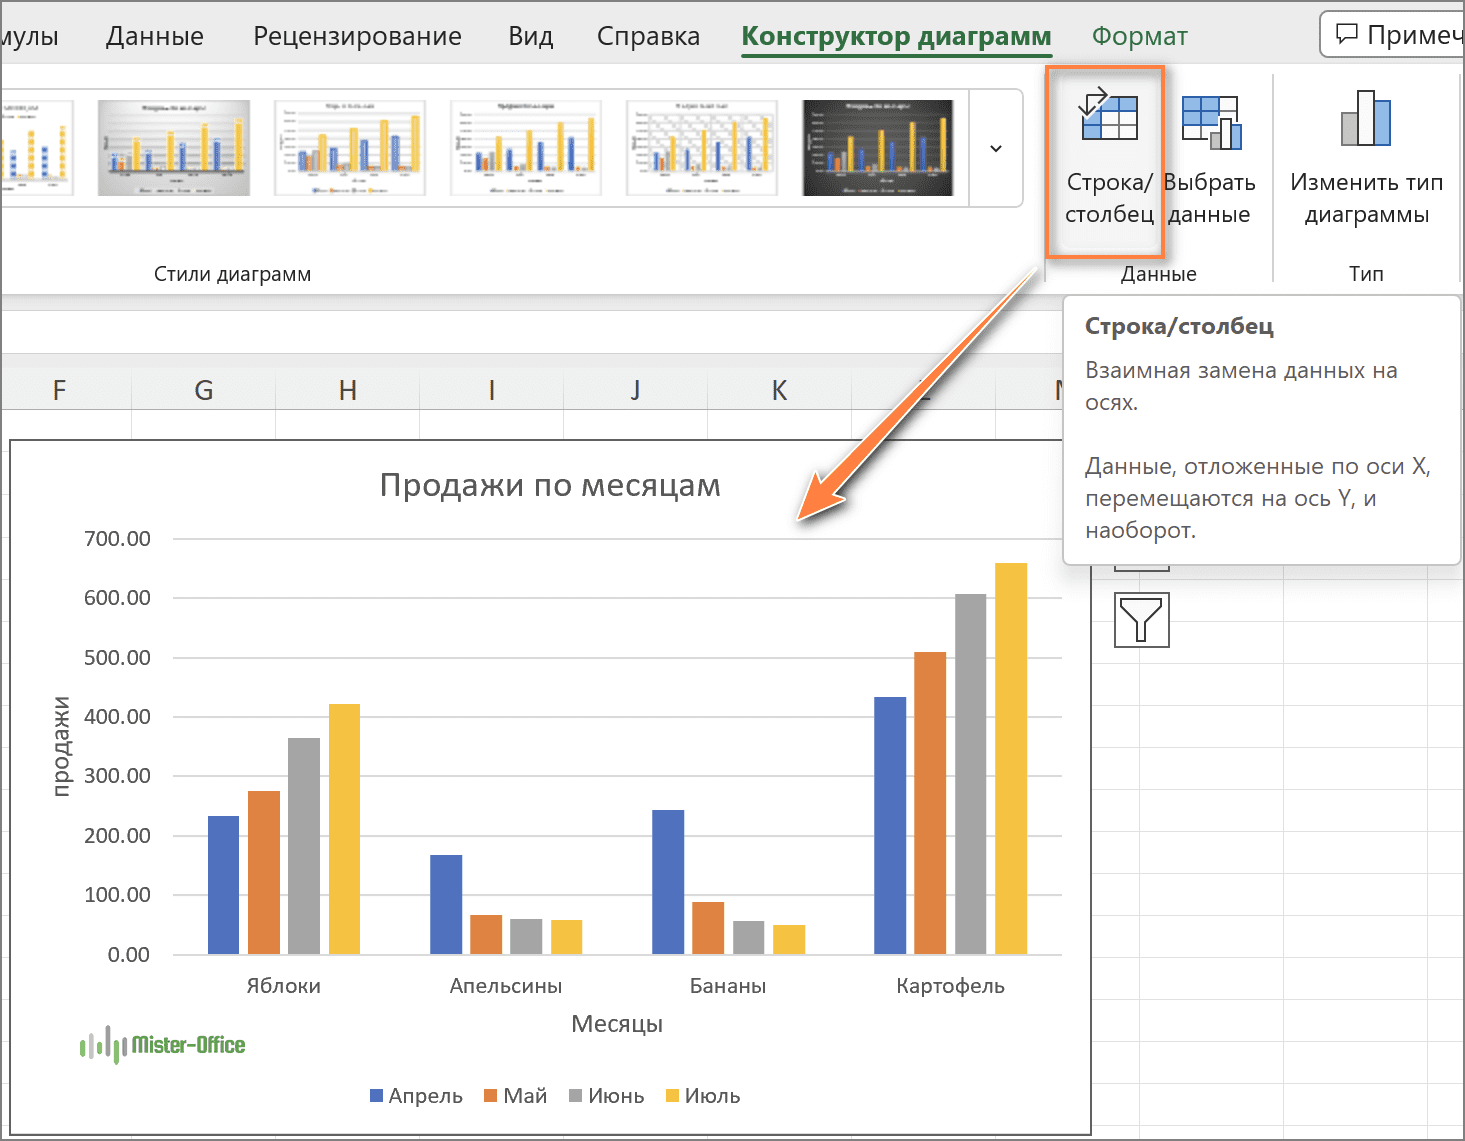This screenshot has height=1141, width=1465.
Task: Select the Конструктор диаграмм tab
Action: [x=896, y=36]
